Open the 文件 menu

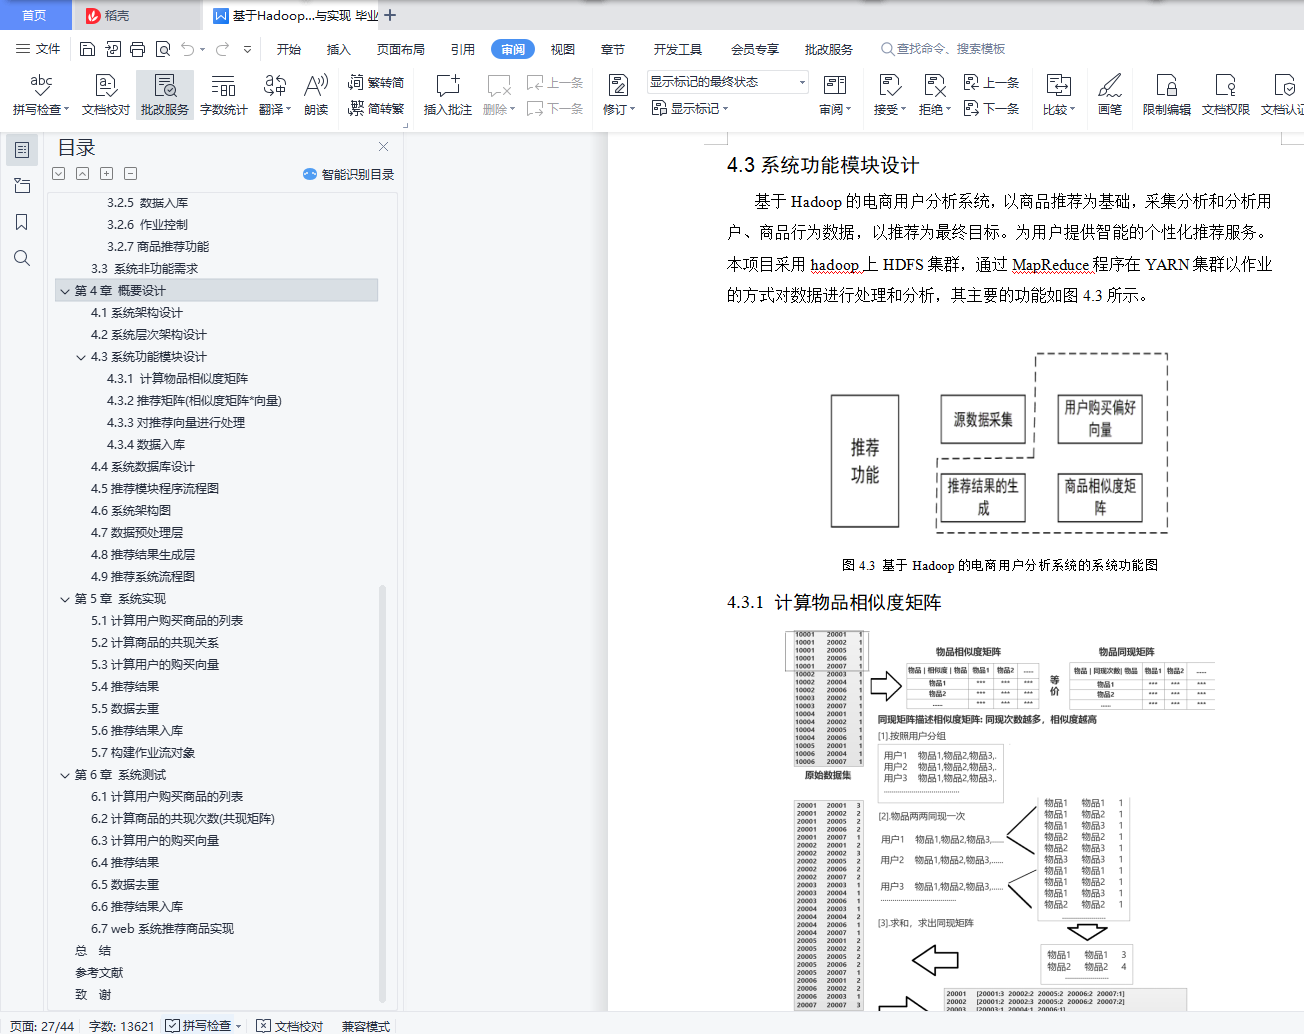[38, 49]
